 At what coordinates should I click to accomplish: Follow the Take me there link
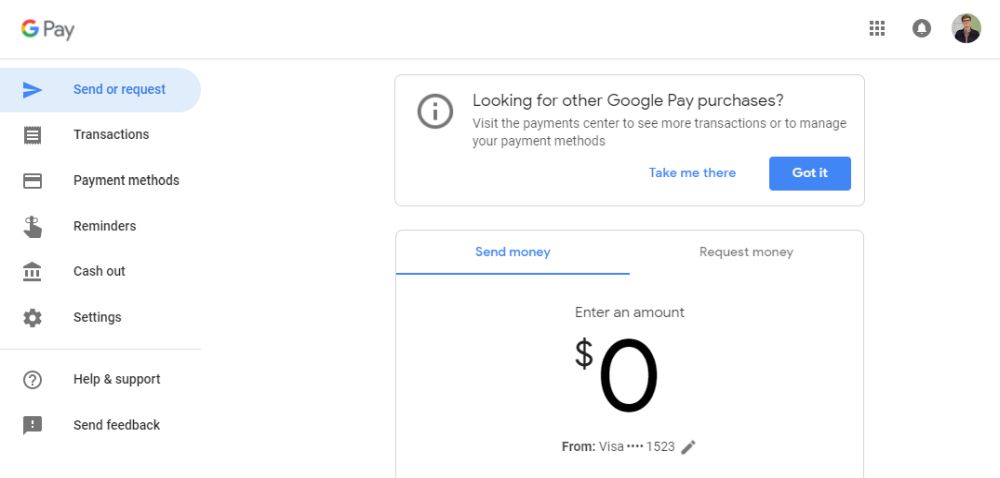coord(692,173)
